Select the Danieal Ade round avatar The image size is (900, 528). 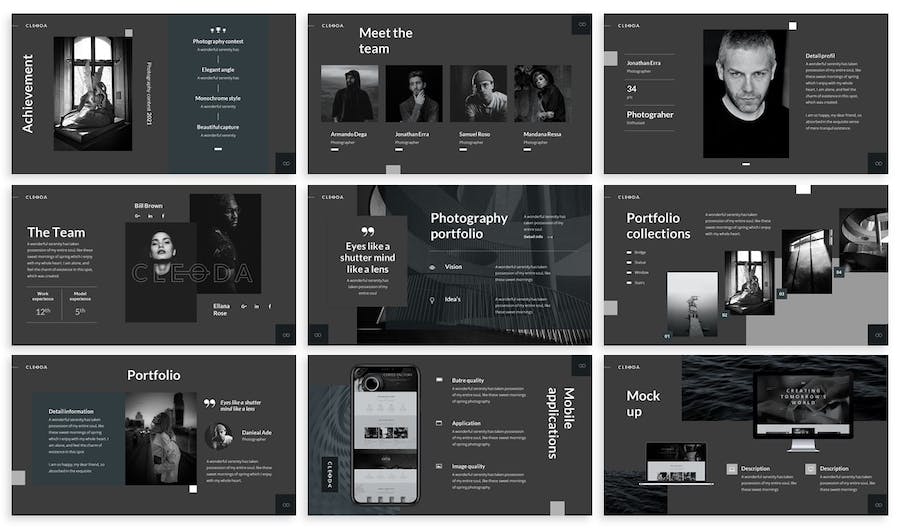tap(219, 436)
